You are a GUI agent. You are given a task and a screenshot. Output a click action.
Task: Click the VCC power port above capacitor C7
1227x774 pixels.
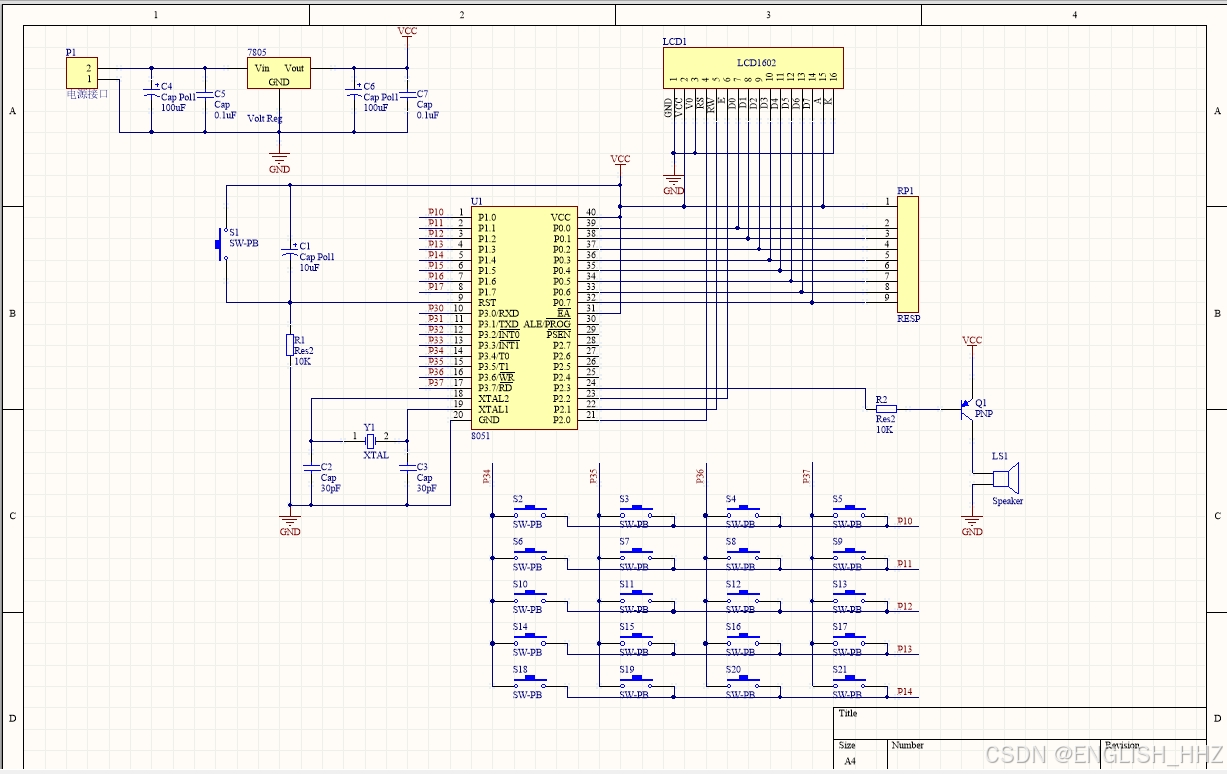pos(407,36)
